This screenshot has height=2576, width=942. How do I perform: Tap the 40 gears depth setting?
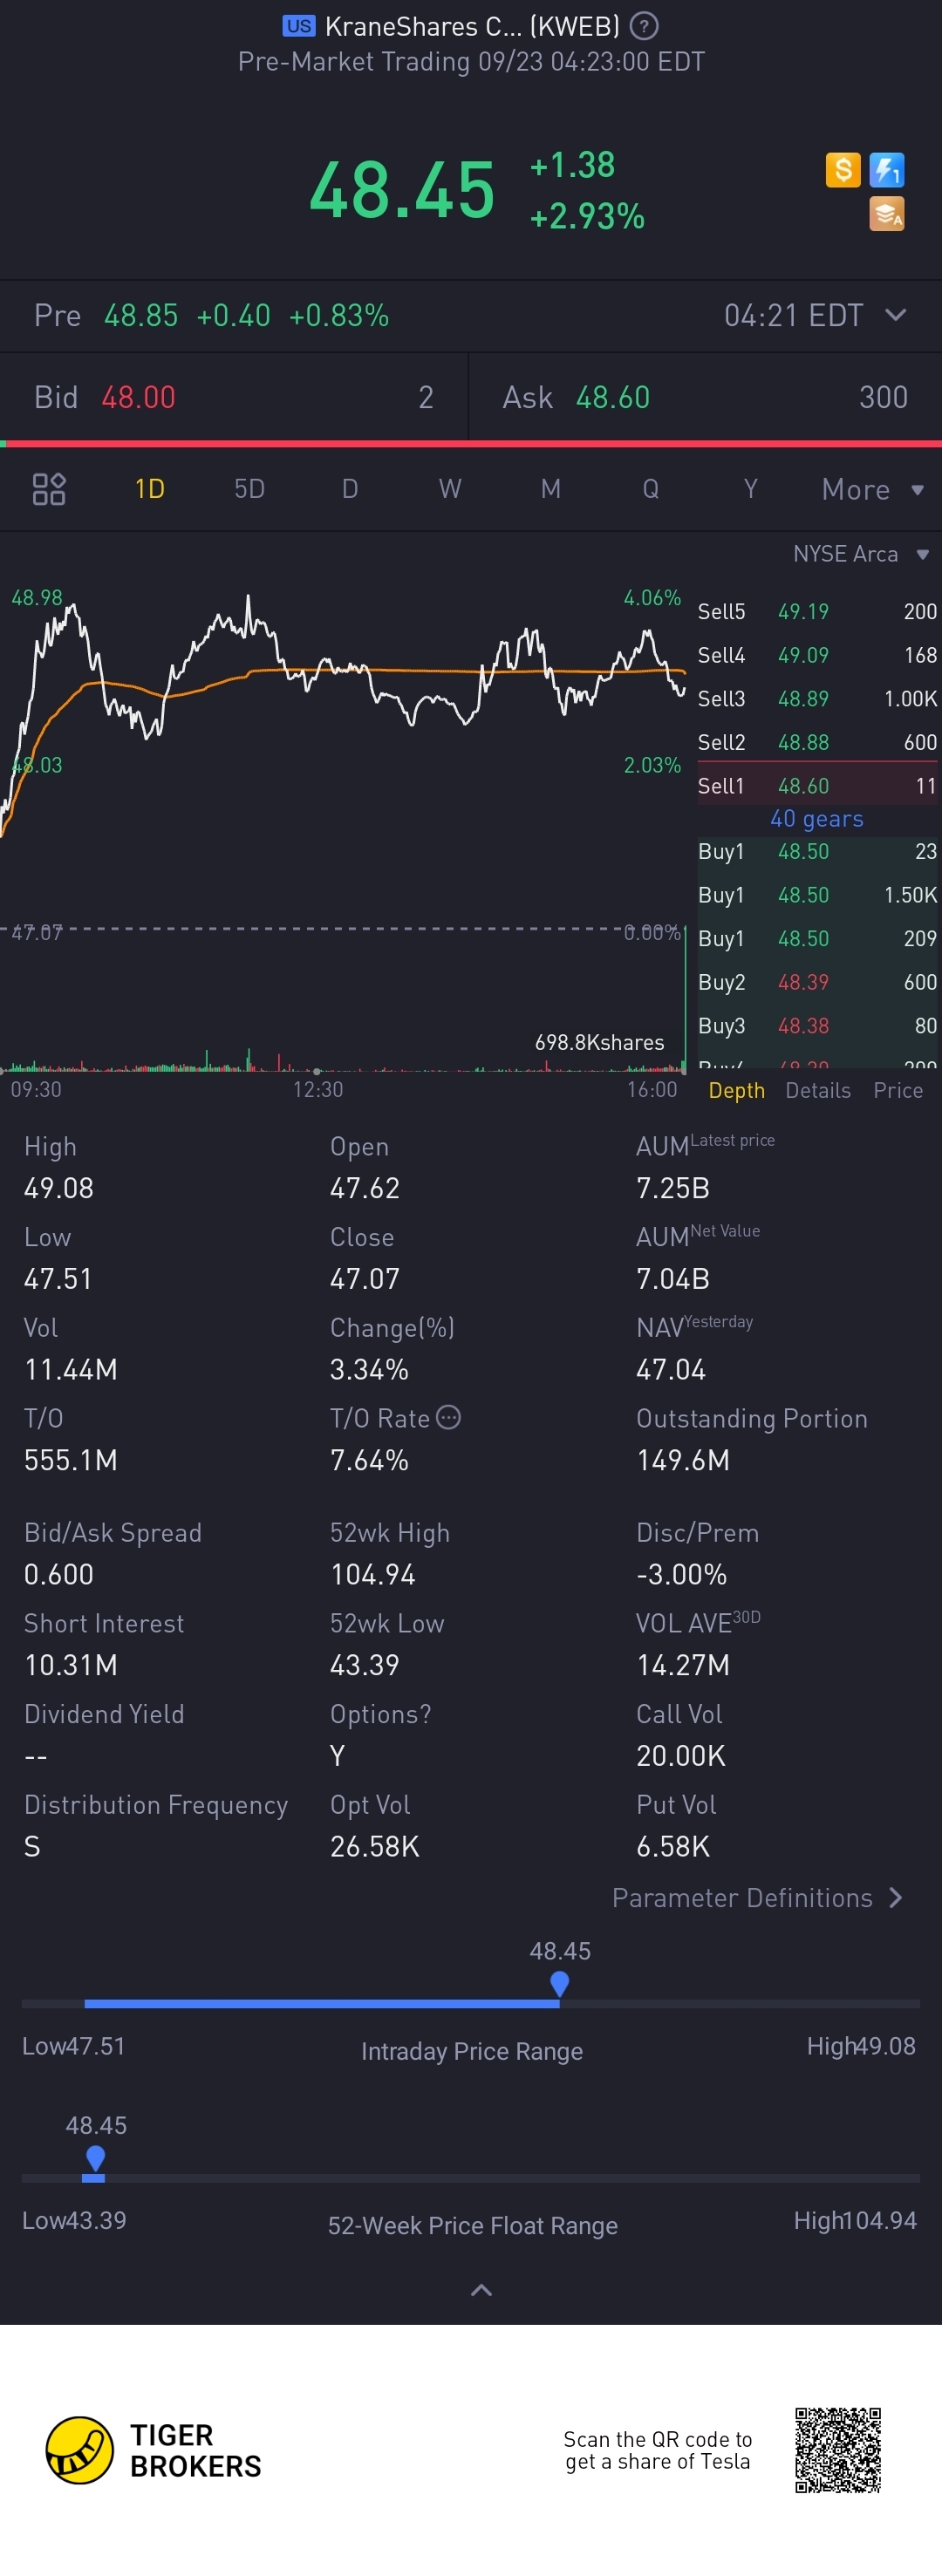coord(816,819)
